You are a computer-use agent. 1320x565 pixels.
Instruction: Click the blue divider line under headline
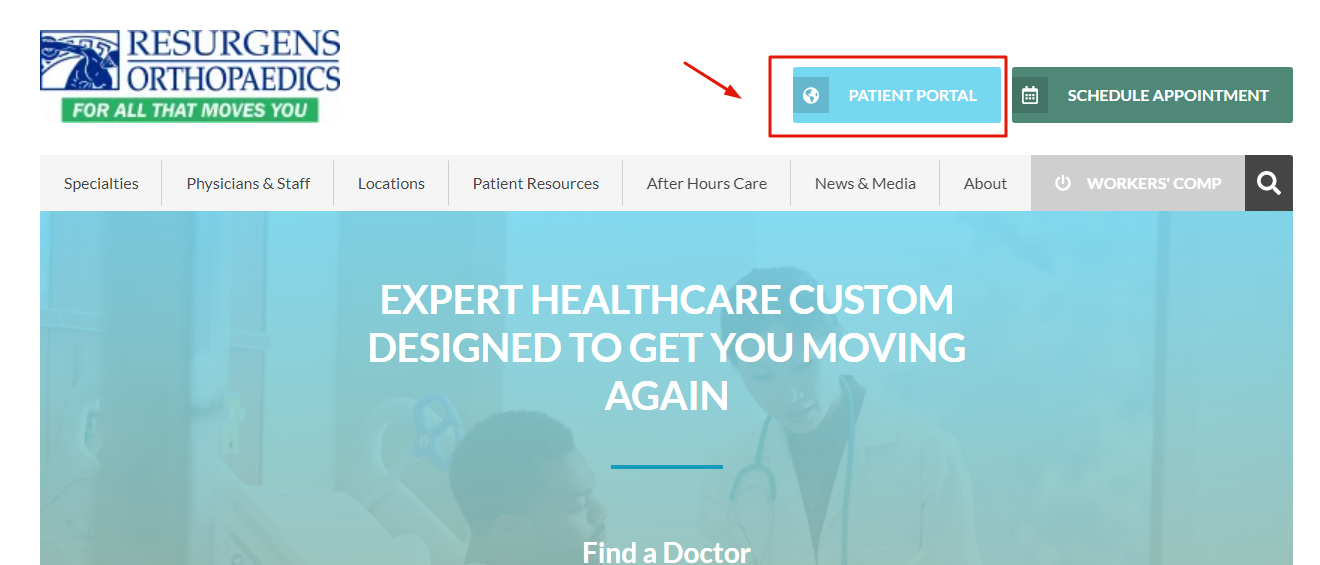pos(666,466)
